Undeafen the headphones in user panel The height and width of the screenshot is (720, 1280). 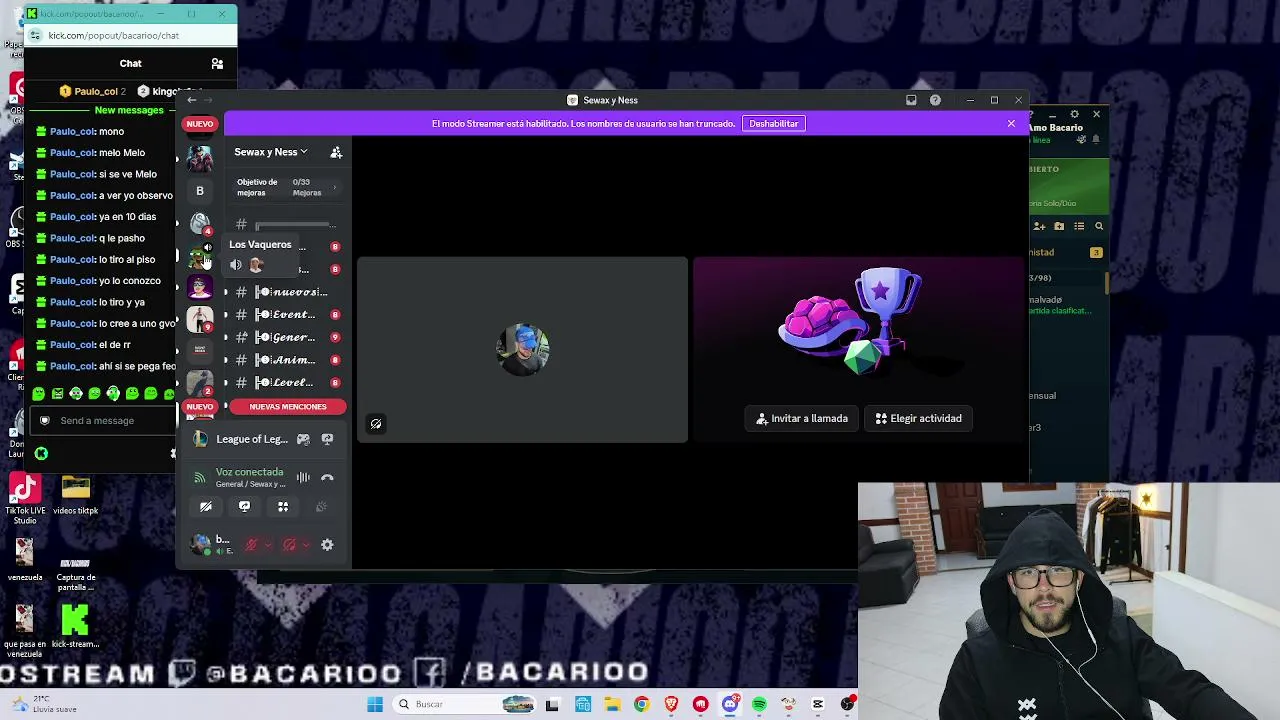pyautogui.click(x=289, y=545)
